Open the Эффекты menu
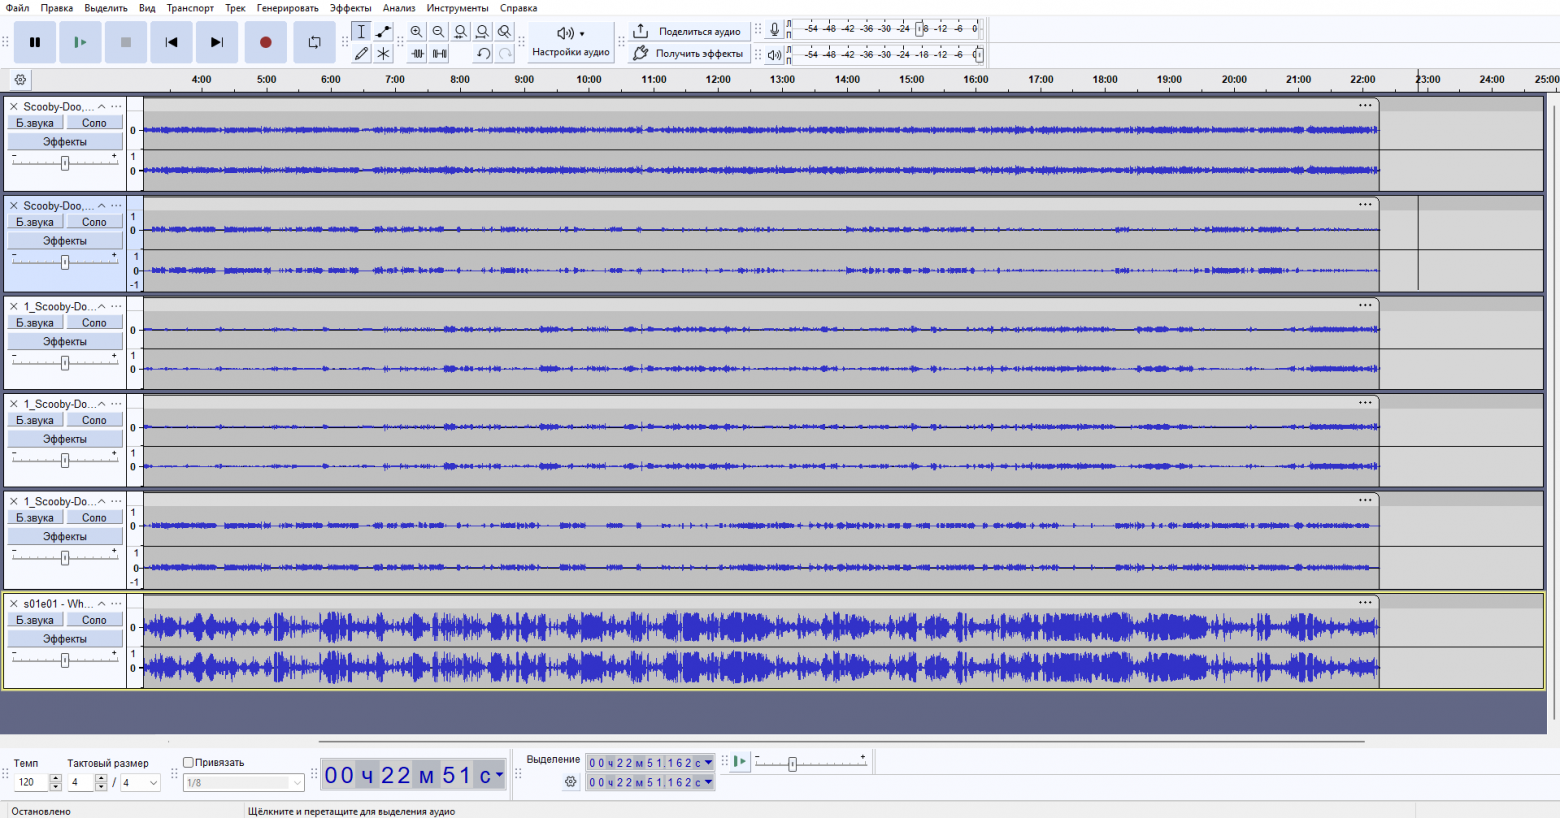 pos(350,8)
